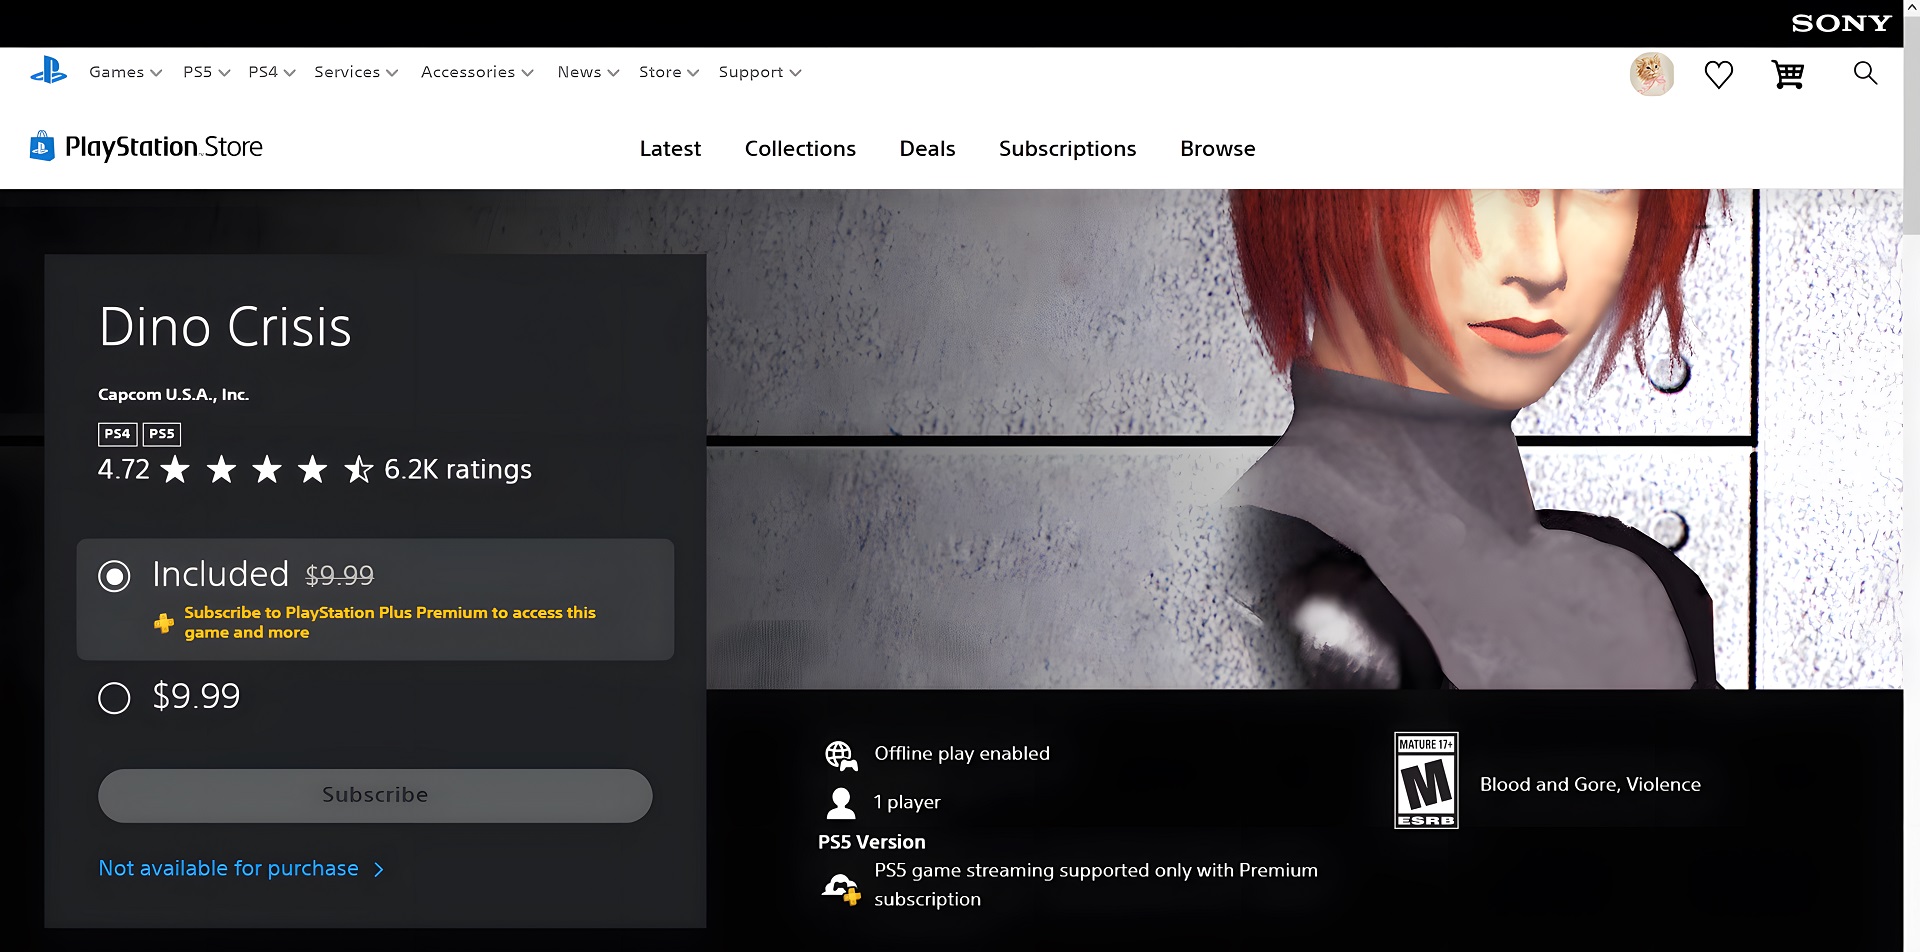1920x952 pixels.
Task: Click the offline play globe icon
Action: click(x=840, y=755)
